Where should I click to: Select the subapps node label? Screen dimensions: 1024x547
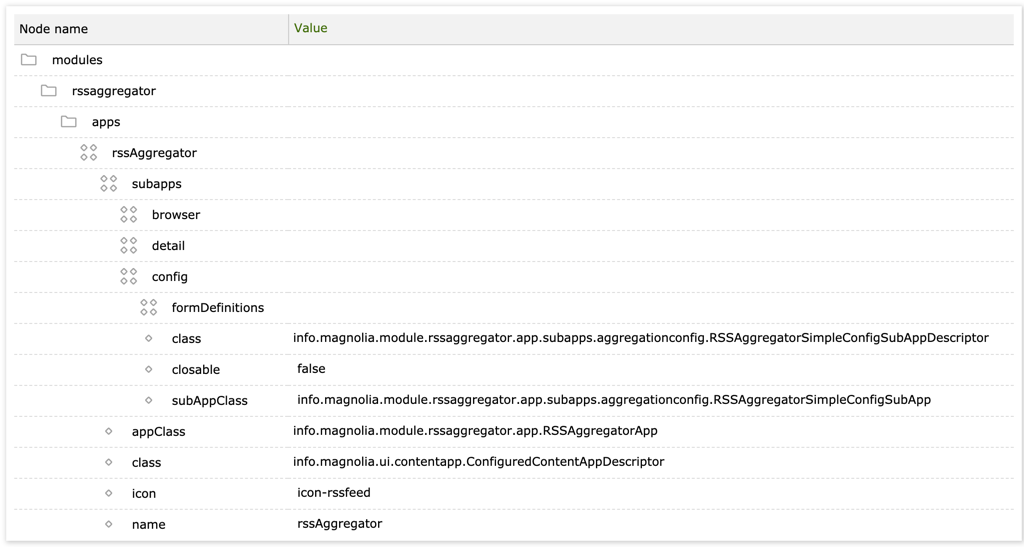tap(157, 184)
